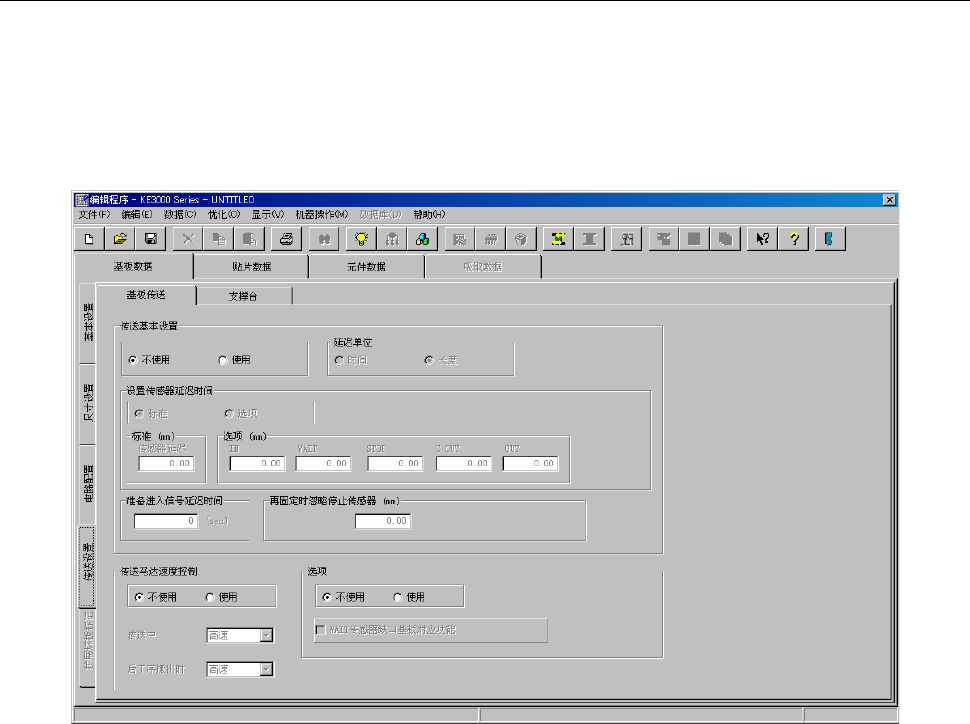Viewport: 970px width, 724px height.
Task: Click the OUT delay input field
Action: point(531,463)
